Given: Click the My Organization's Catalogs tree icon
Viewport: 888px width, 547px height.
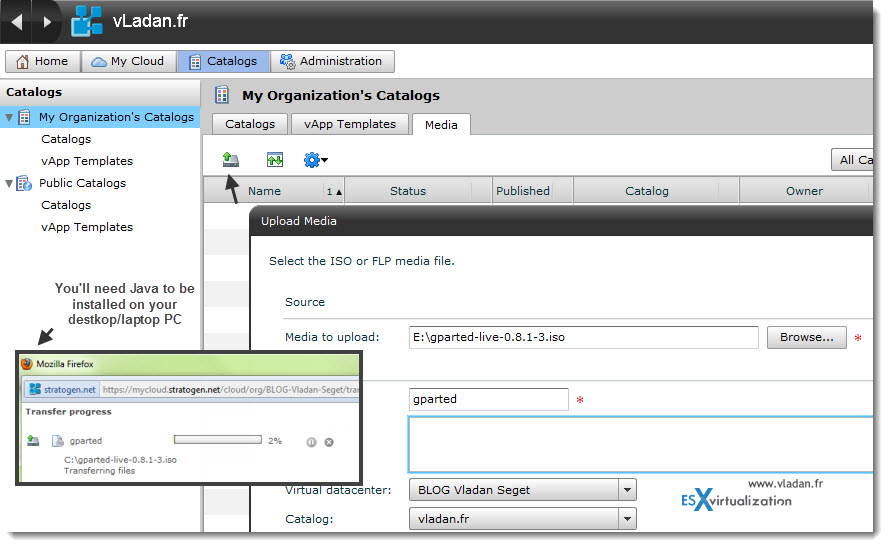Looking at the screenshot, I should click(24, 117).
